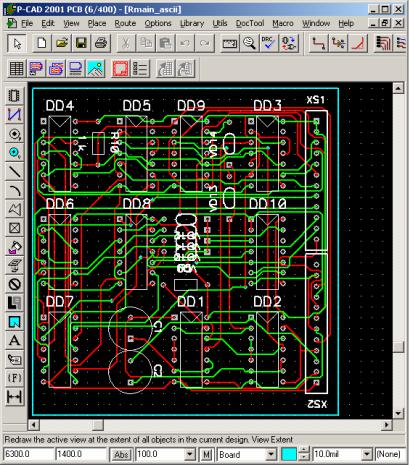The height and width of the screenshot is (465, 409).
Task: Select the Place Via cyan circle tool
Action: click(14, 152)
